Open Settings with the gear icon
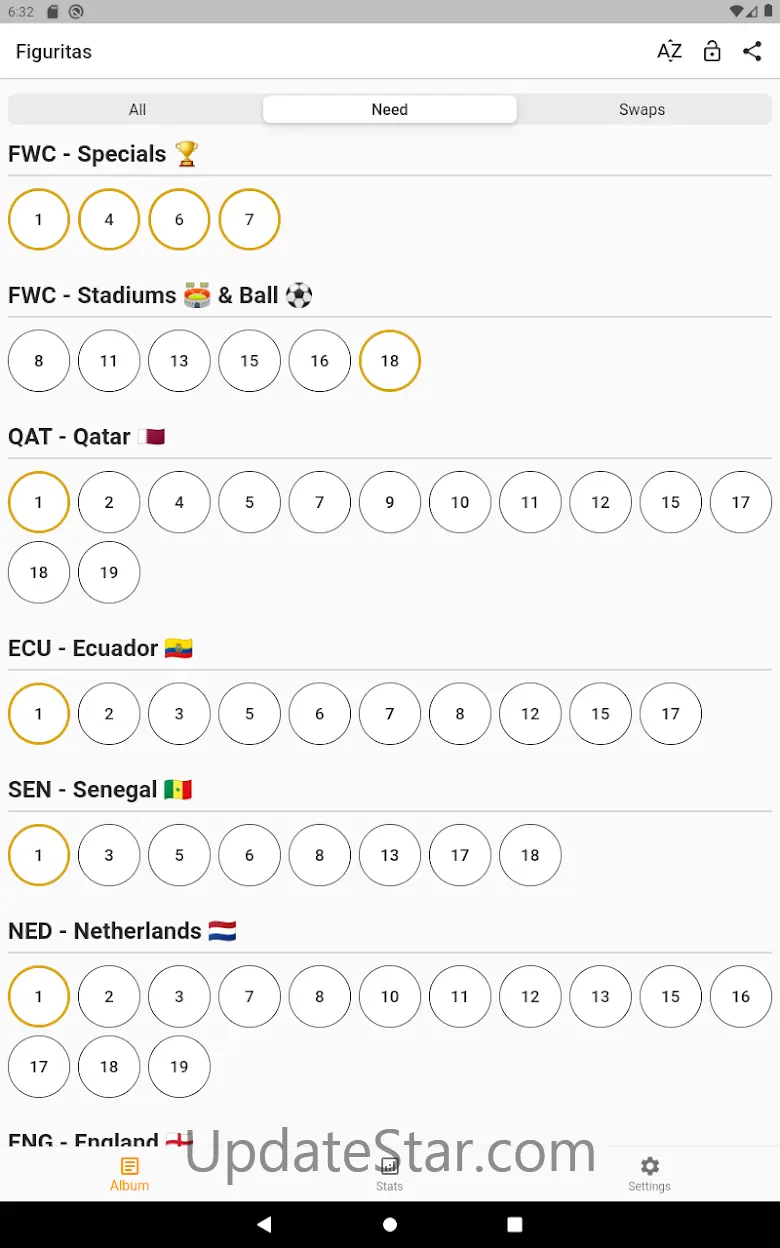The width and height of the screenshot is (780, 1248). pyautogui.click(x=650, y=1174)
